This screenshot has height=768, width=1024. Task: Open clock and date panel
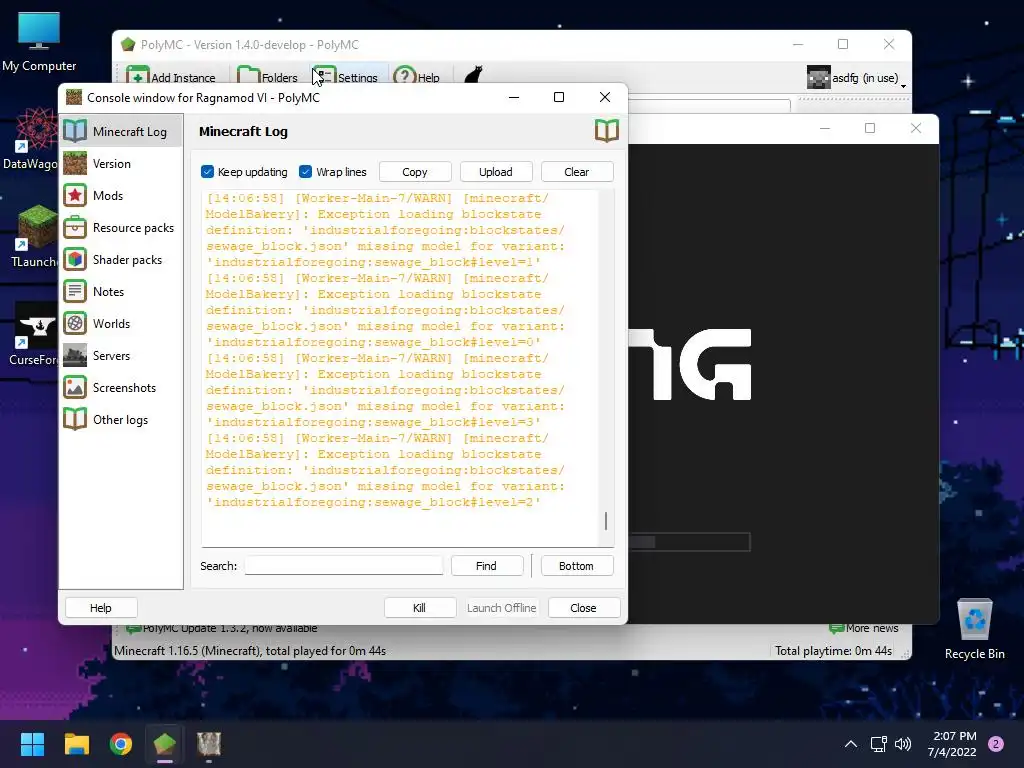pos(952,744)
